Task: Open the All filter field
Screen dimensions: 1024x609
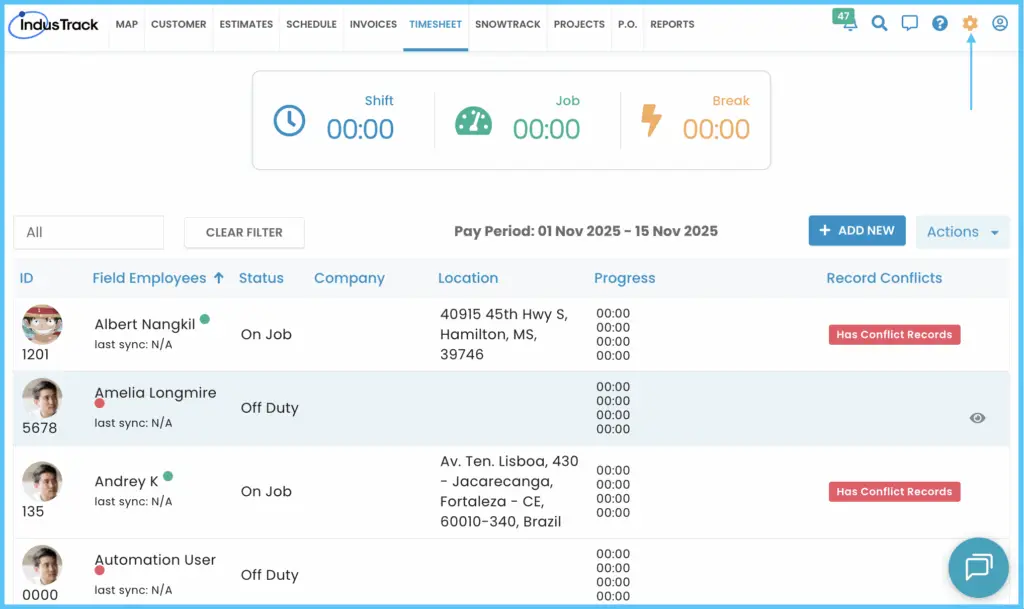Action: pyautogui.click(x=89, y=232)
